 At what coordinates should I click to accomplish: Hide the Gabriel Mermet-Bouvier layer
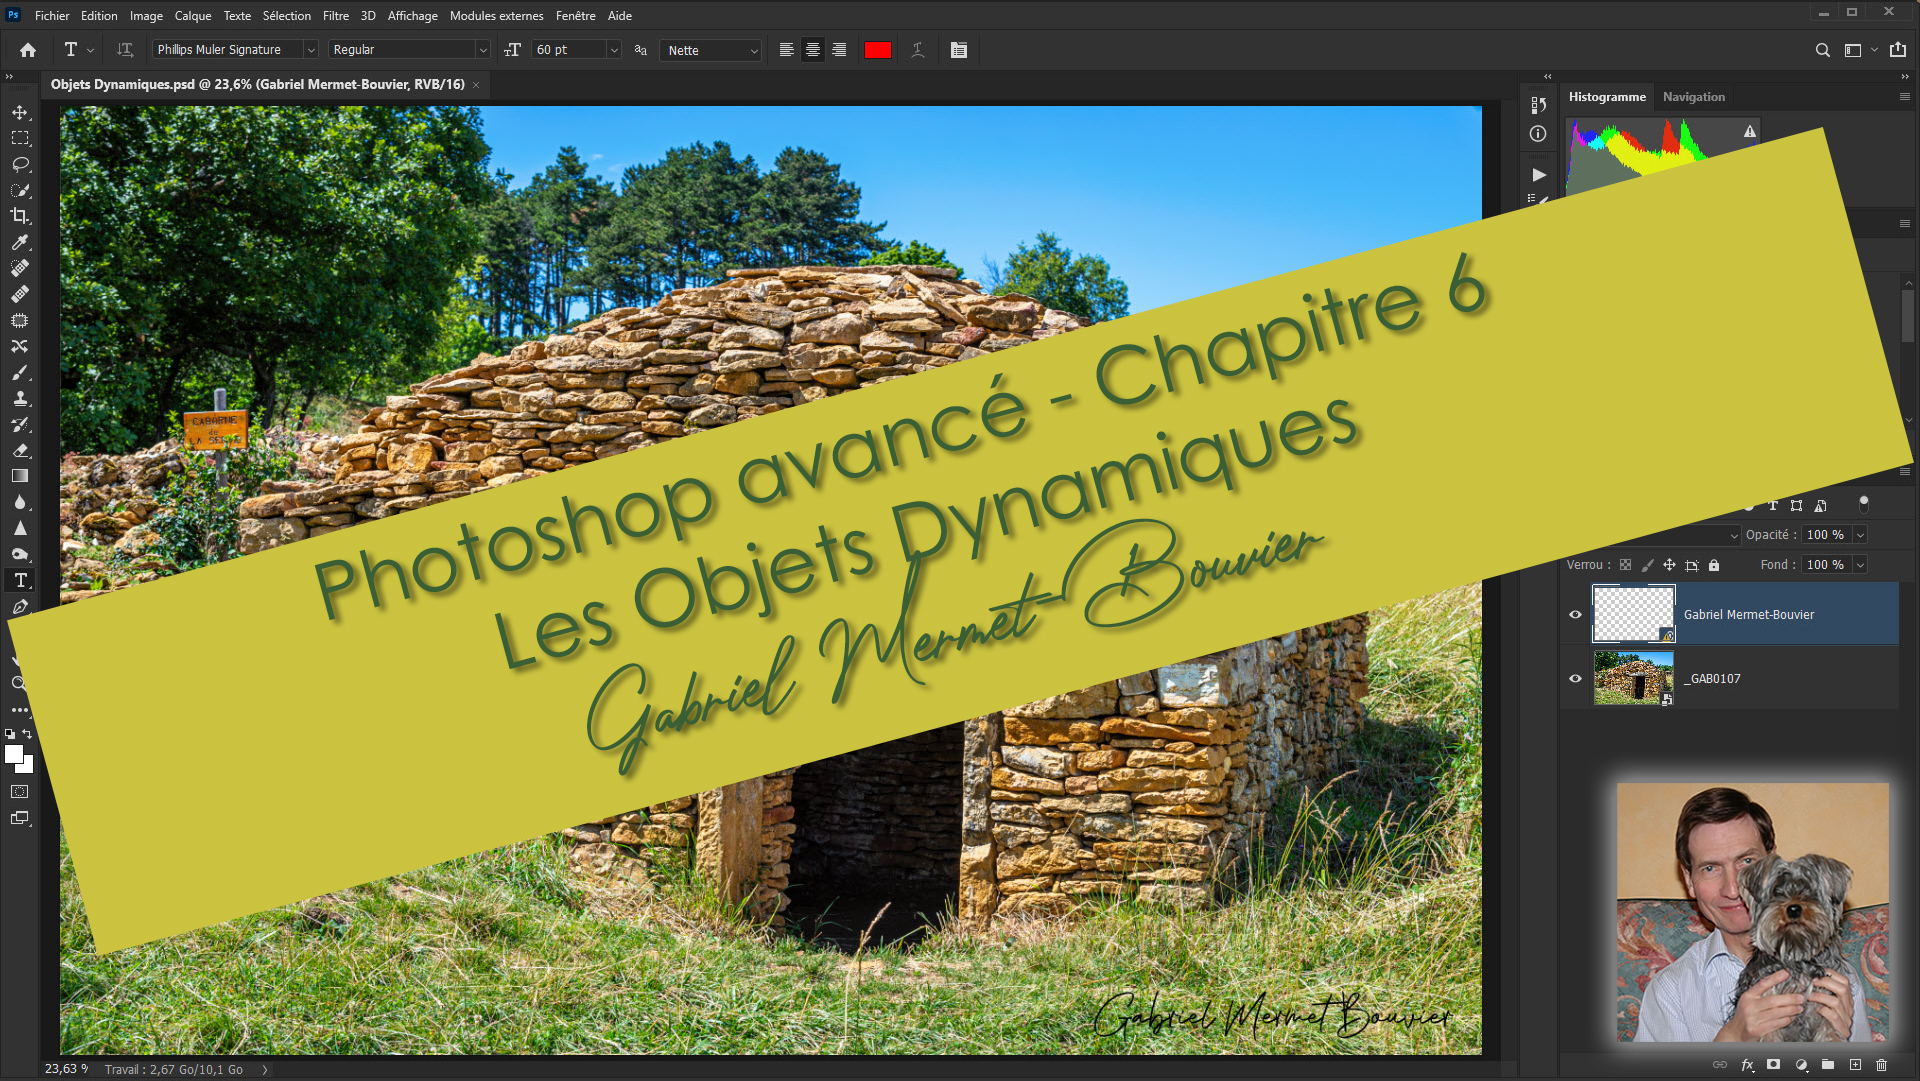[x=1575, y=614]
